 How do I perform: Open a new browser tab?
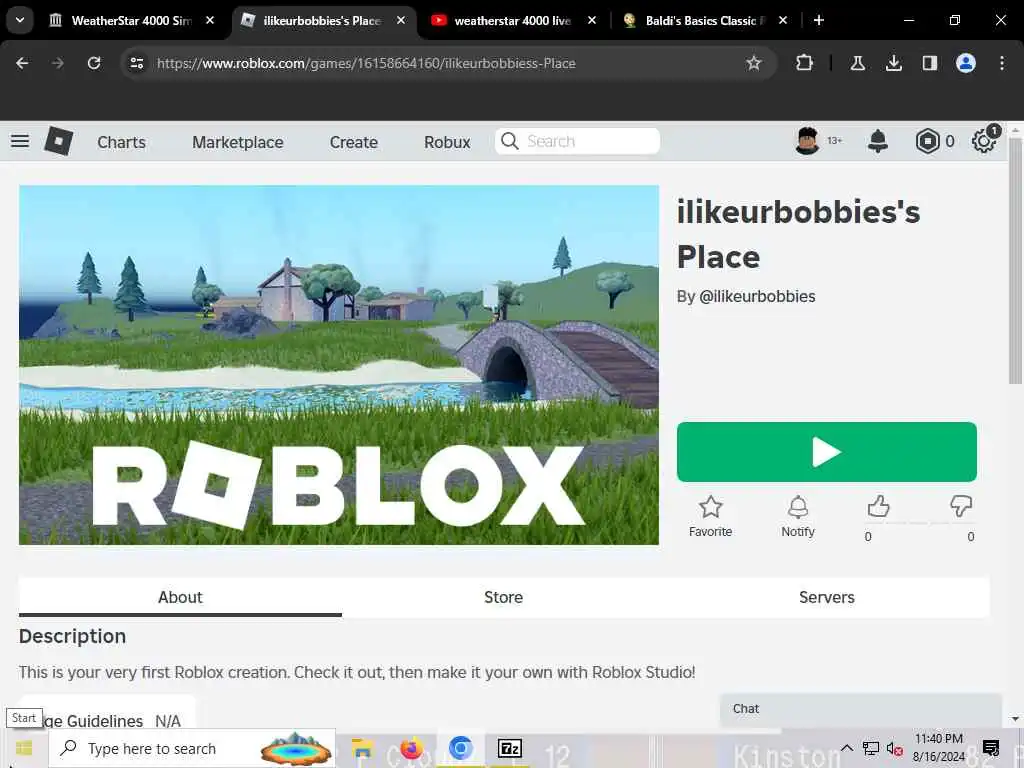818,21
